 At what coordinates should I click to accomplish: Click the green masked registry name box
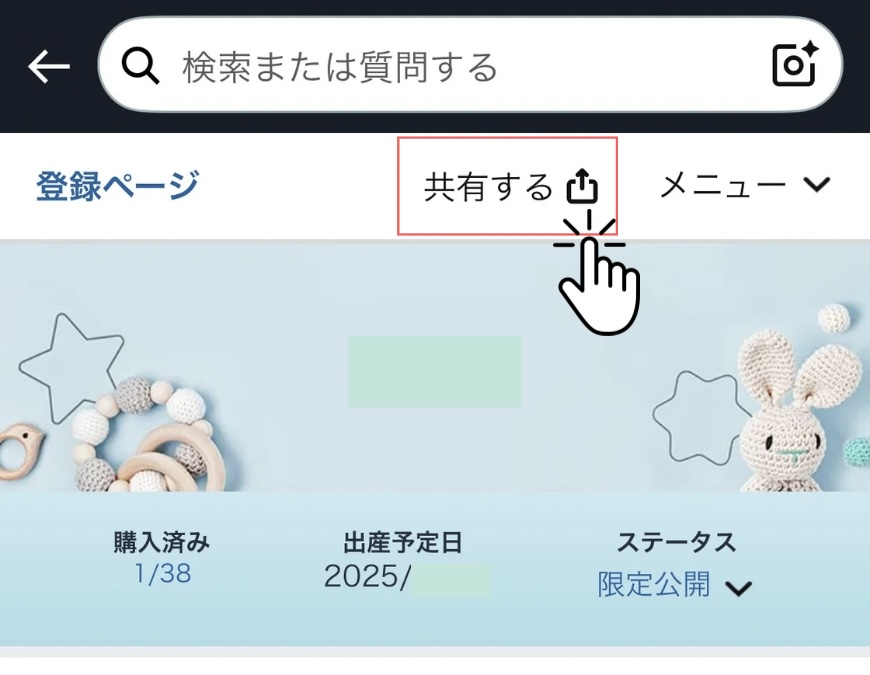(435, 372)
